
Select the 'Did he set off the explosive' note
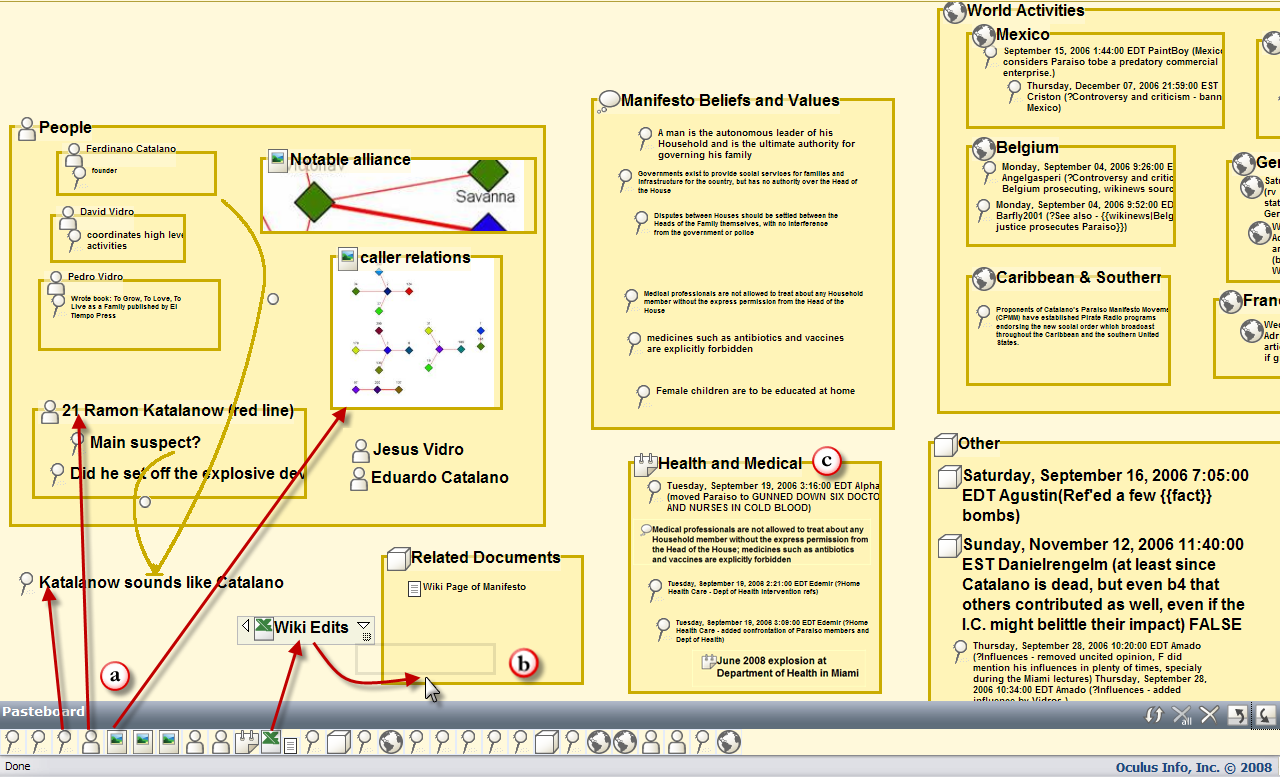(188, 474)
